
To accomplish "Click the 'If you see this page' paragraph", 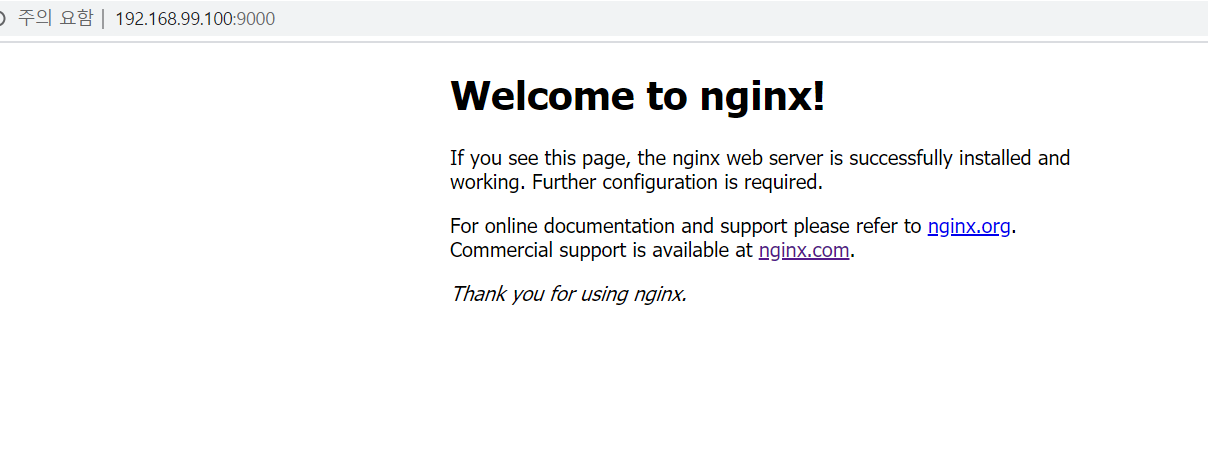I will pyautogui.click(x=760, y=170).
